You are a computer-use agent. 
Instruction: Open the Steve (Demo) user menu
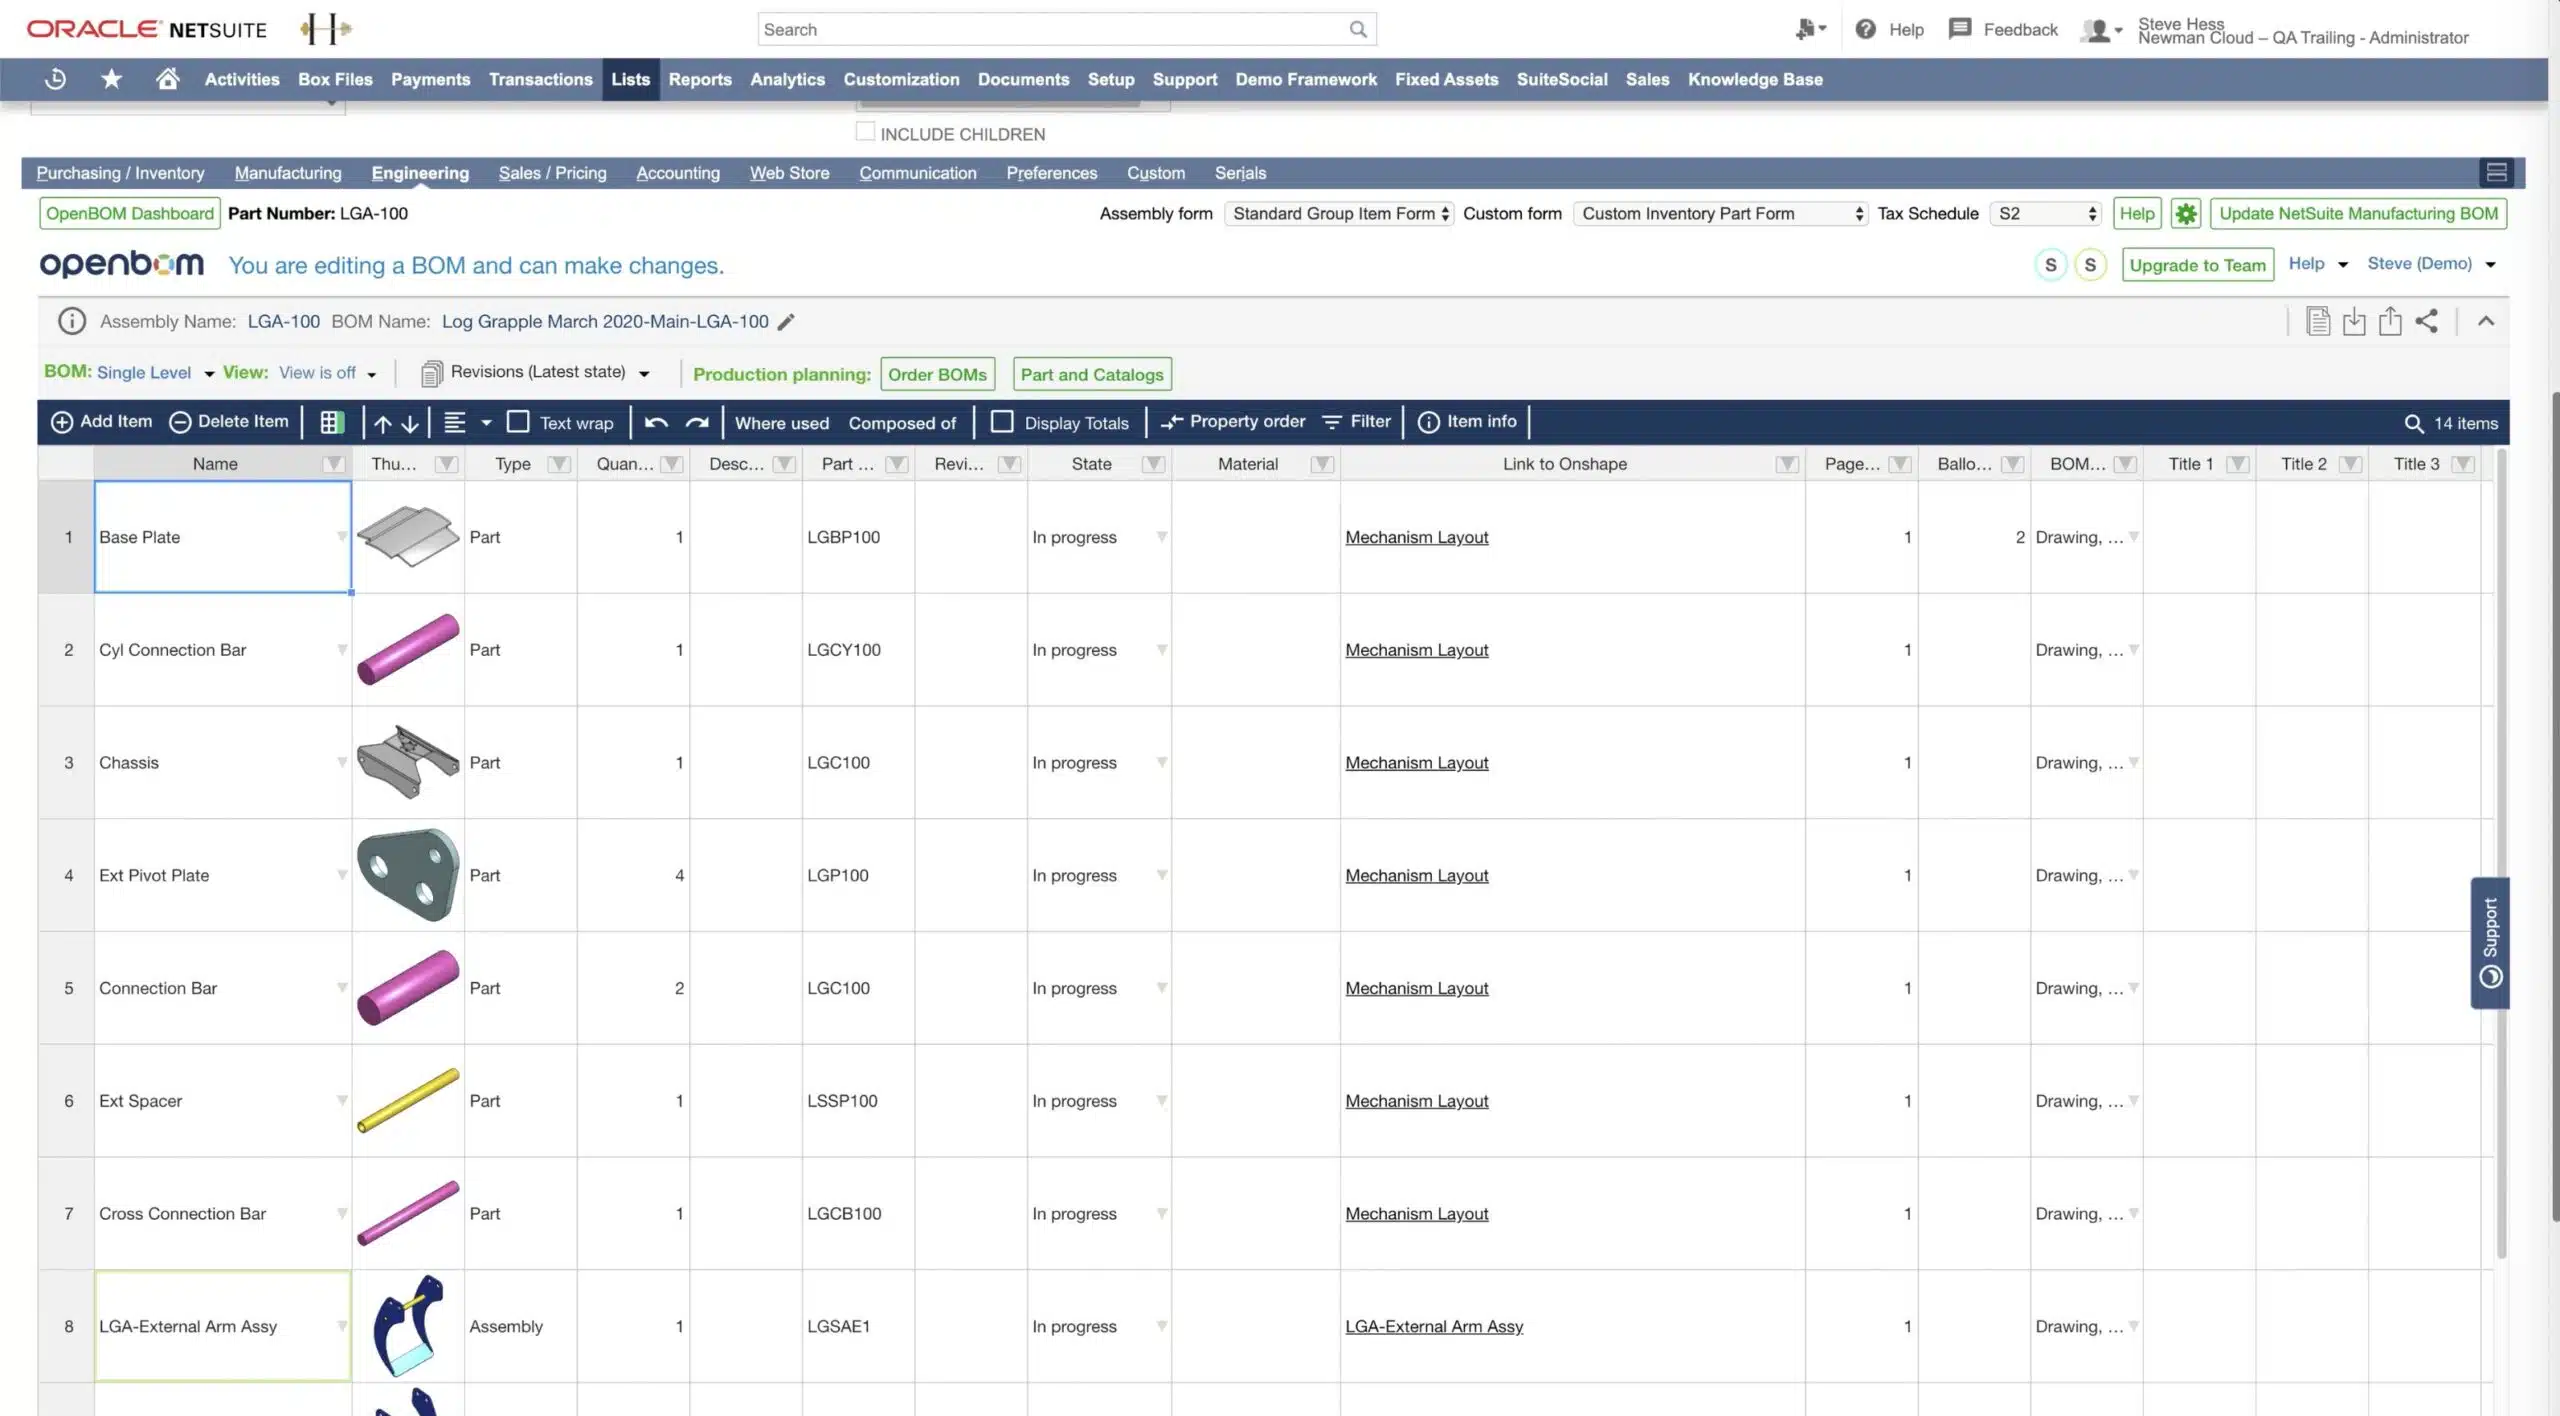pos(2431,264)
